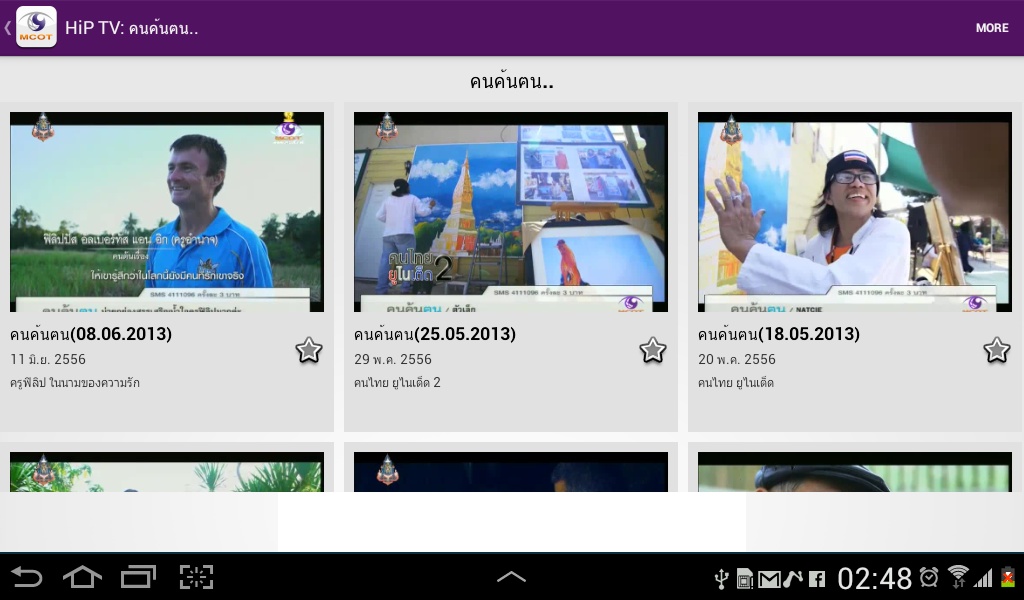Select date text 20 พ.ค. 2556

click(737, 359)
